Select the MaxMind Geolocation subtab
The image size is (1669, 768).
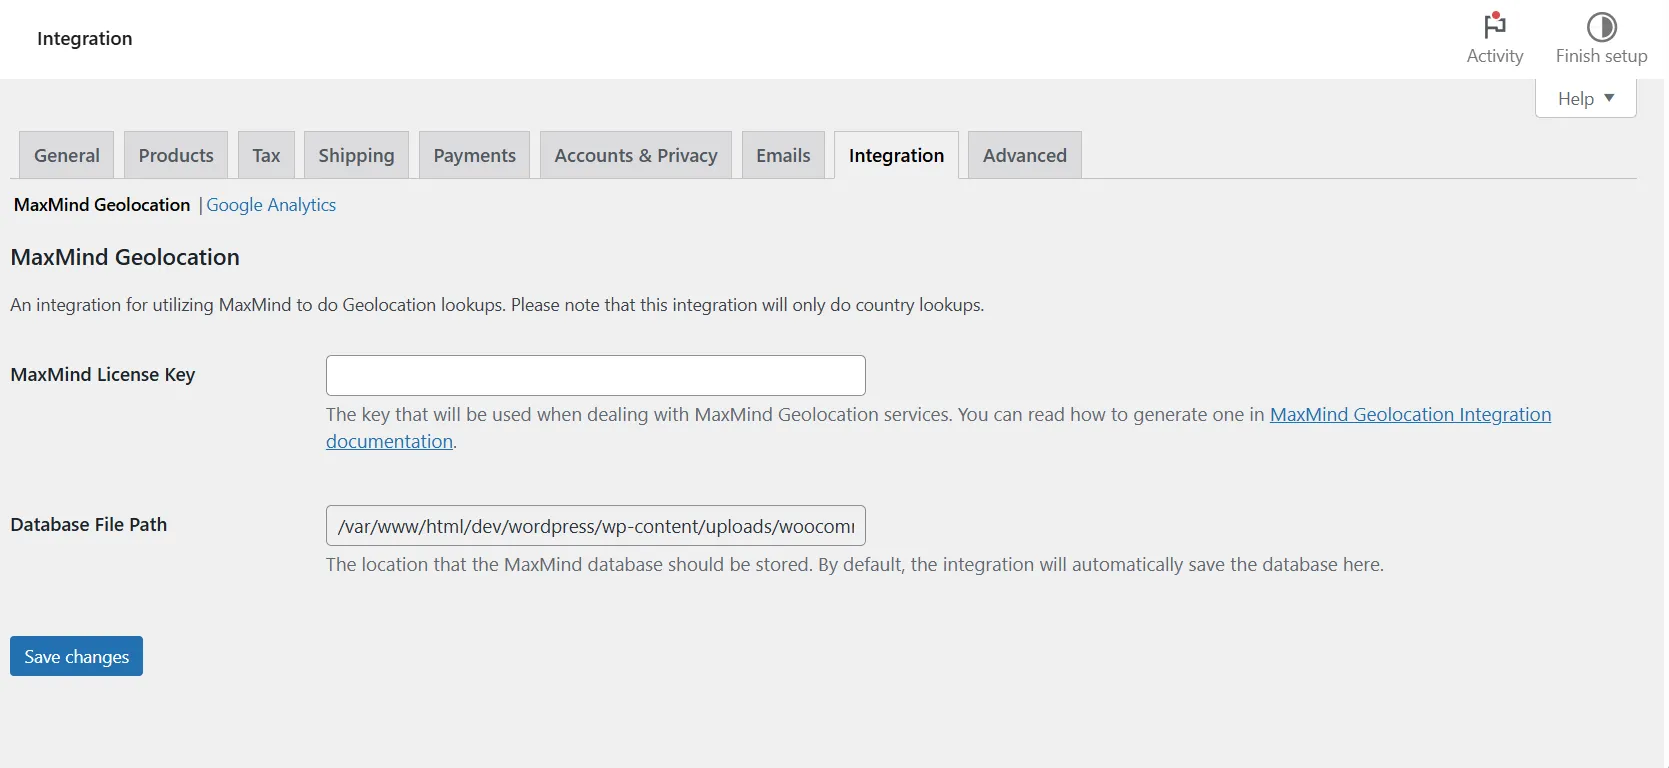tap(101, 205)
